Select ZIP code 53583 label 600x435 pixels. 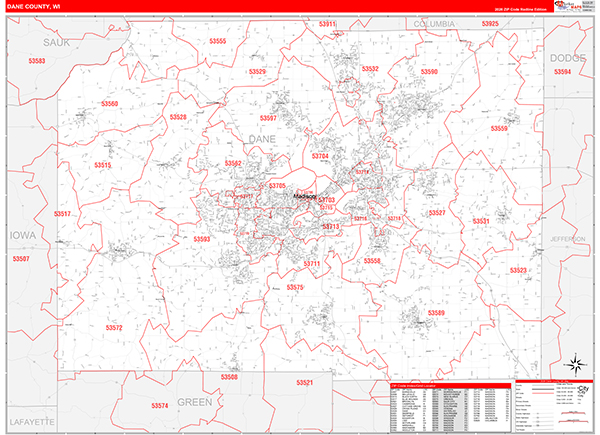click(x=37, y=61)
